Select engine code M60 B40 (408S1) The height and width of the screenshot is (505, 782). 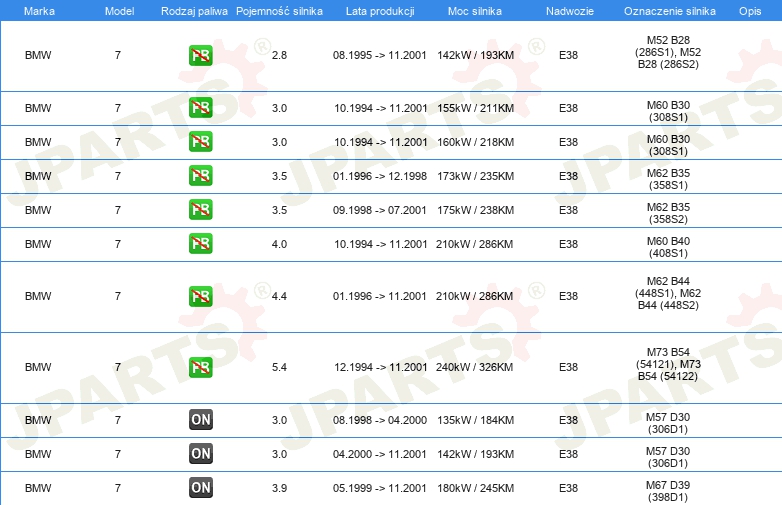668,247
